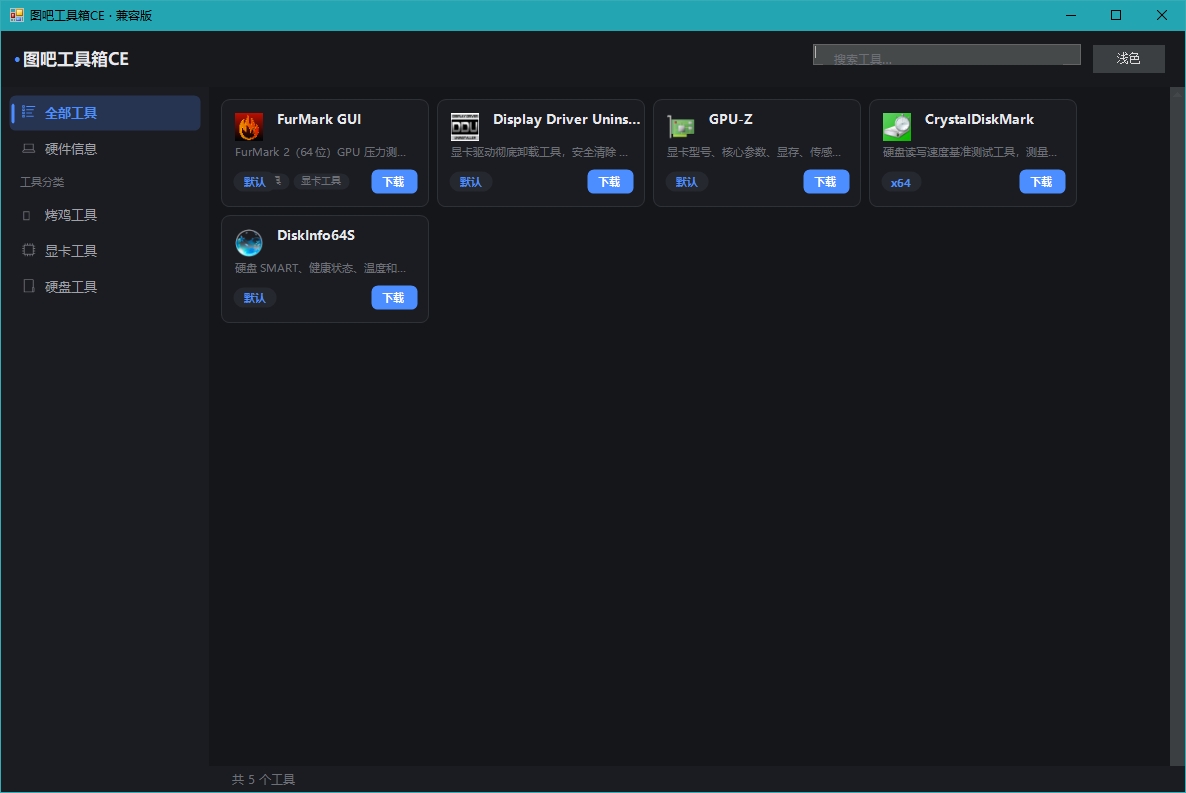The height and width of the screenshot is (793, 1186).
Task: Close the 图吧工具箱CE window
Action: tap(1162, 15)
